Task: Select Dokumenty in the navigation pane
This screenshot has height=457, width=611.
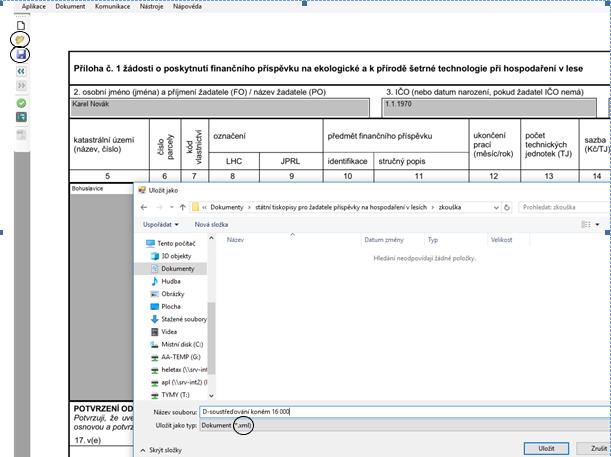Action: [171, 269]
